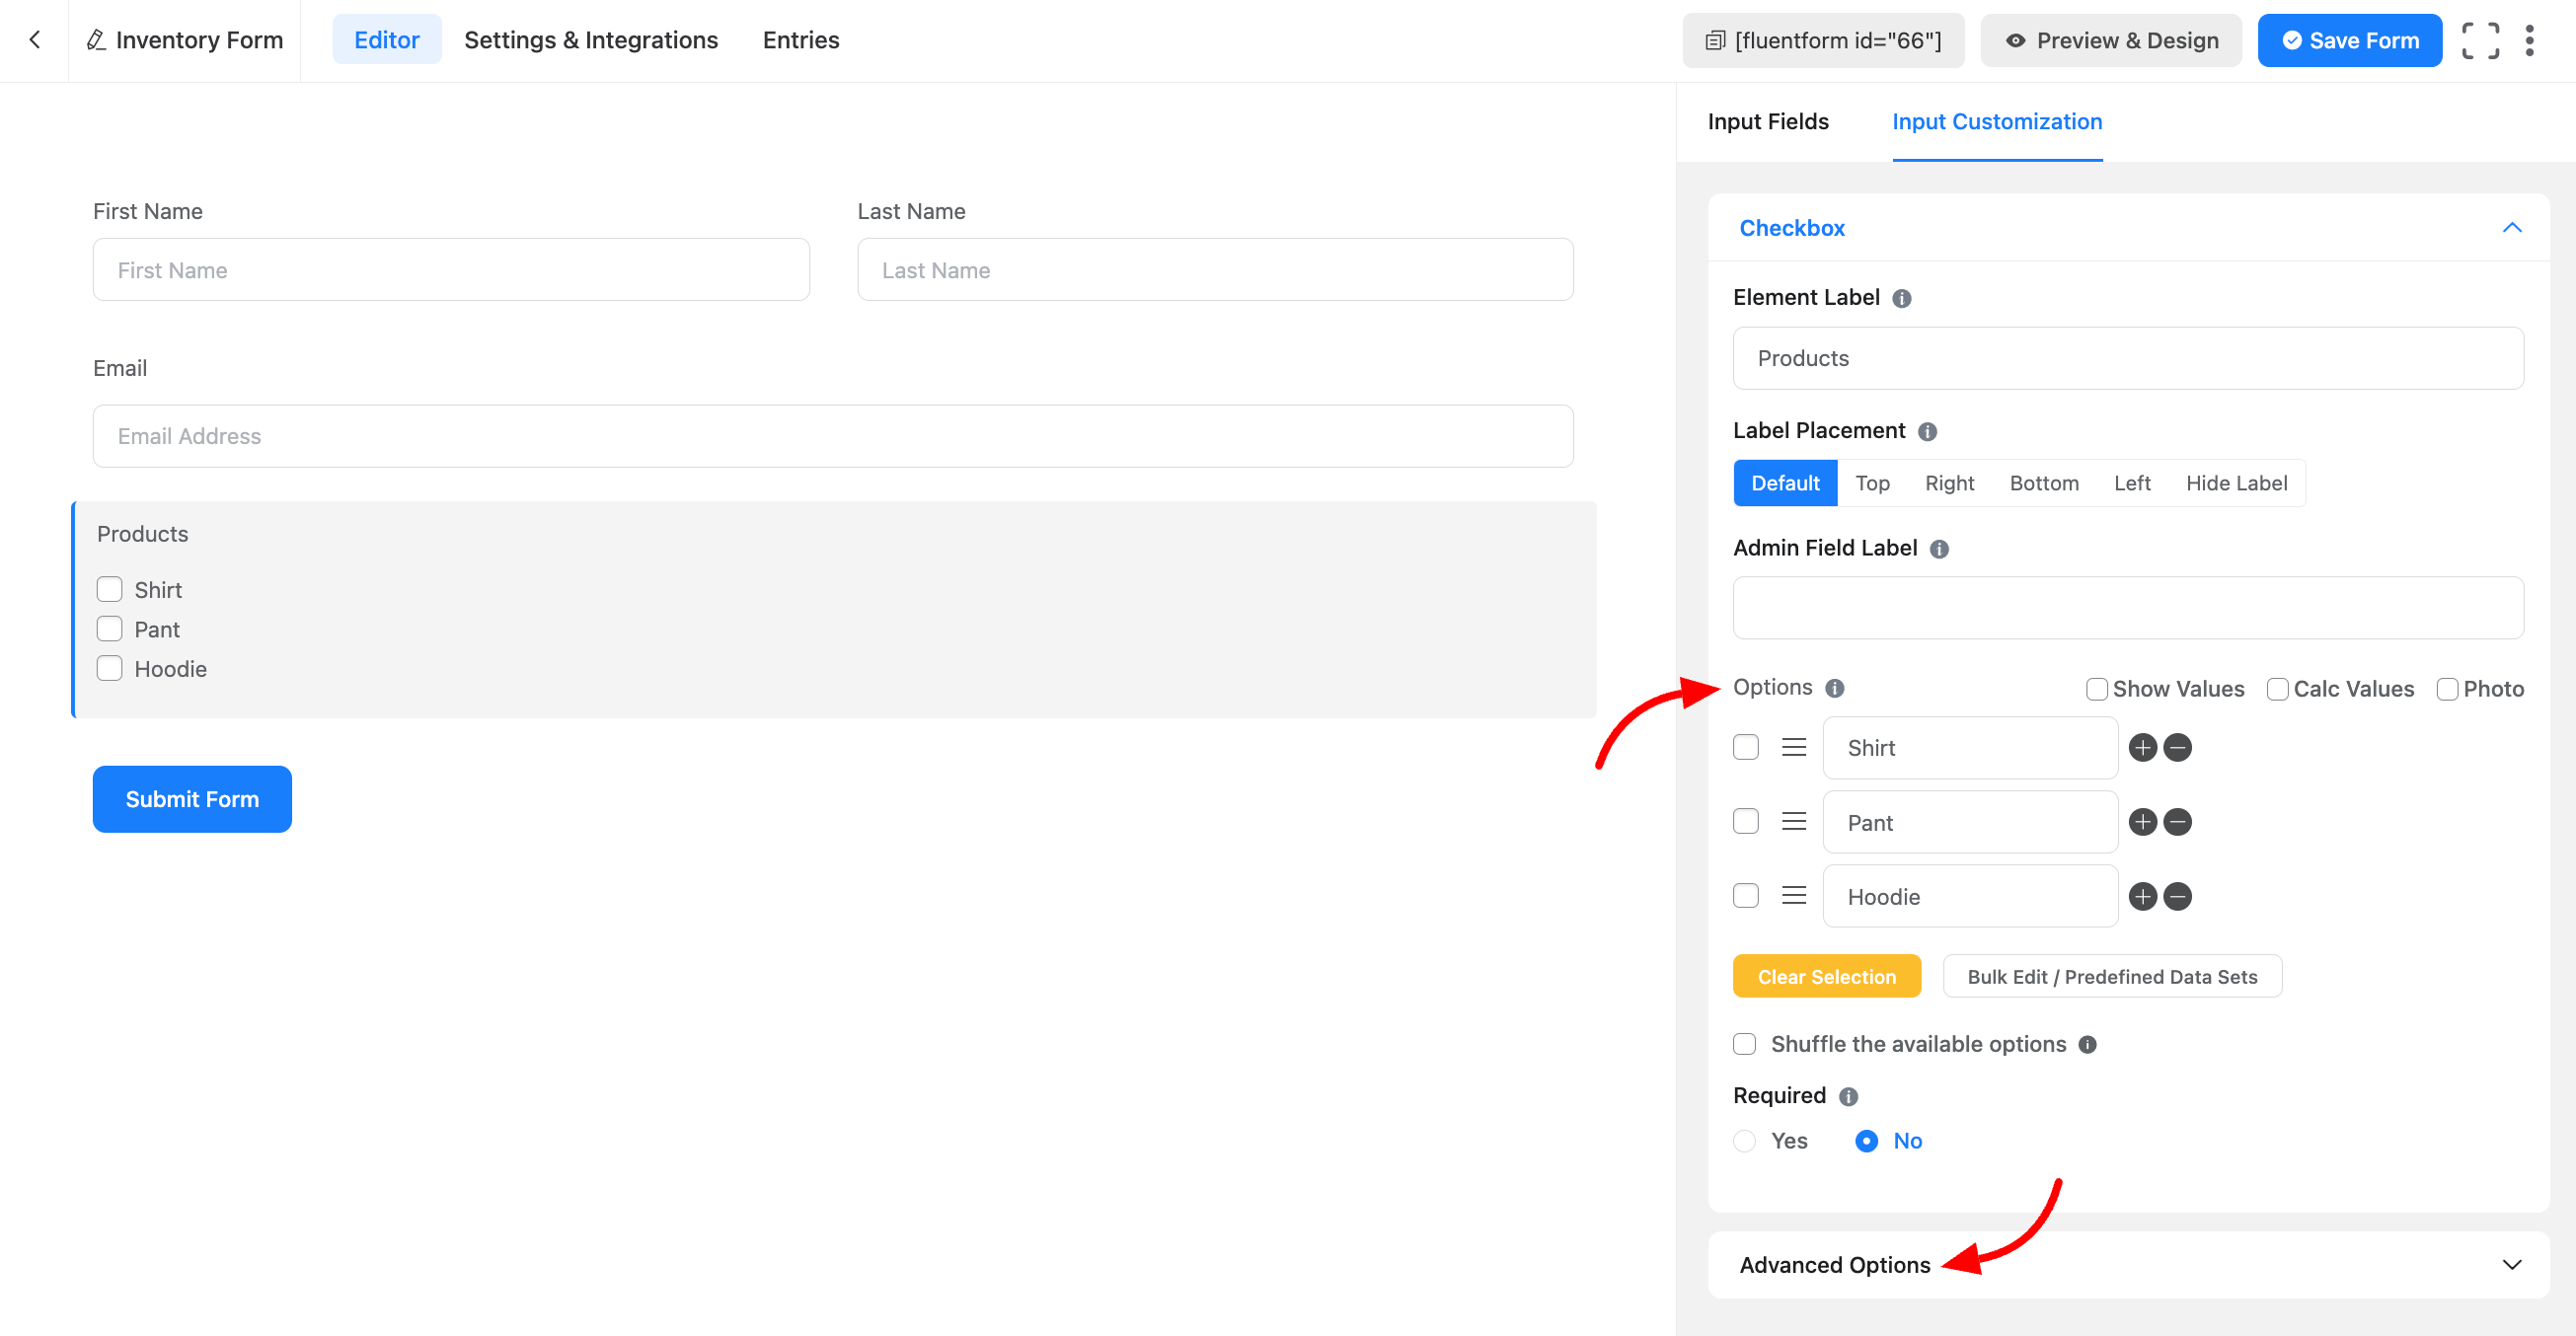Collapse the Checkbox settings panel
Viewport: 2576px width, 1336px height.
coord(2511,228)
